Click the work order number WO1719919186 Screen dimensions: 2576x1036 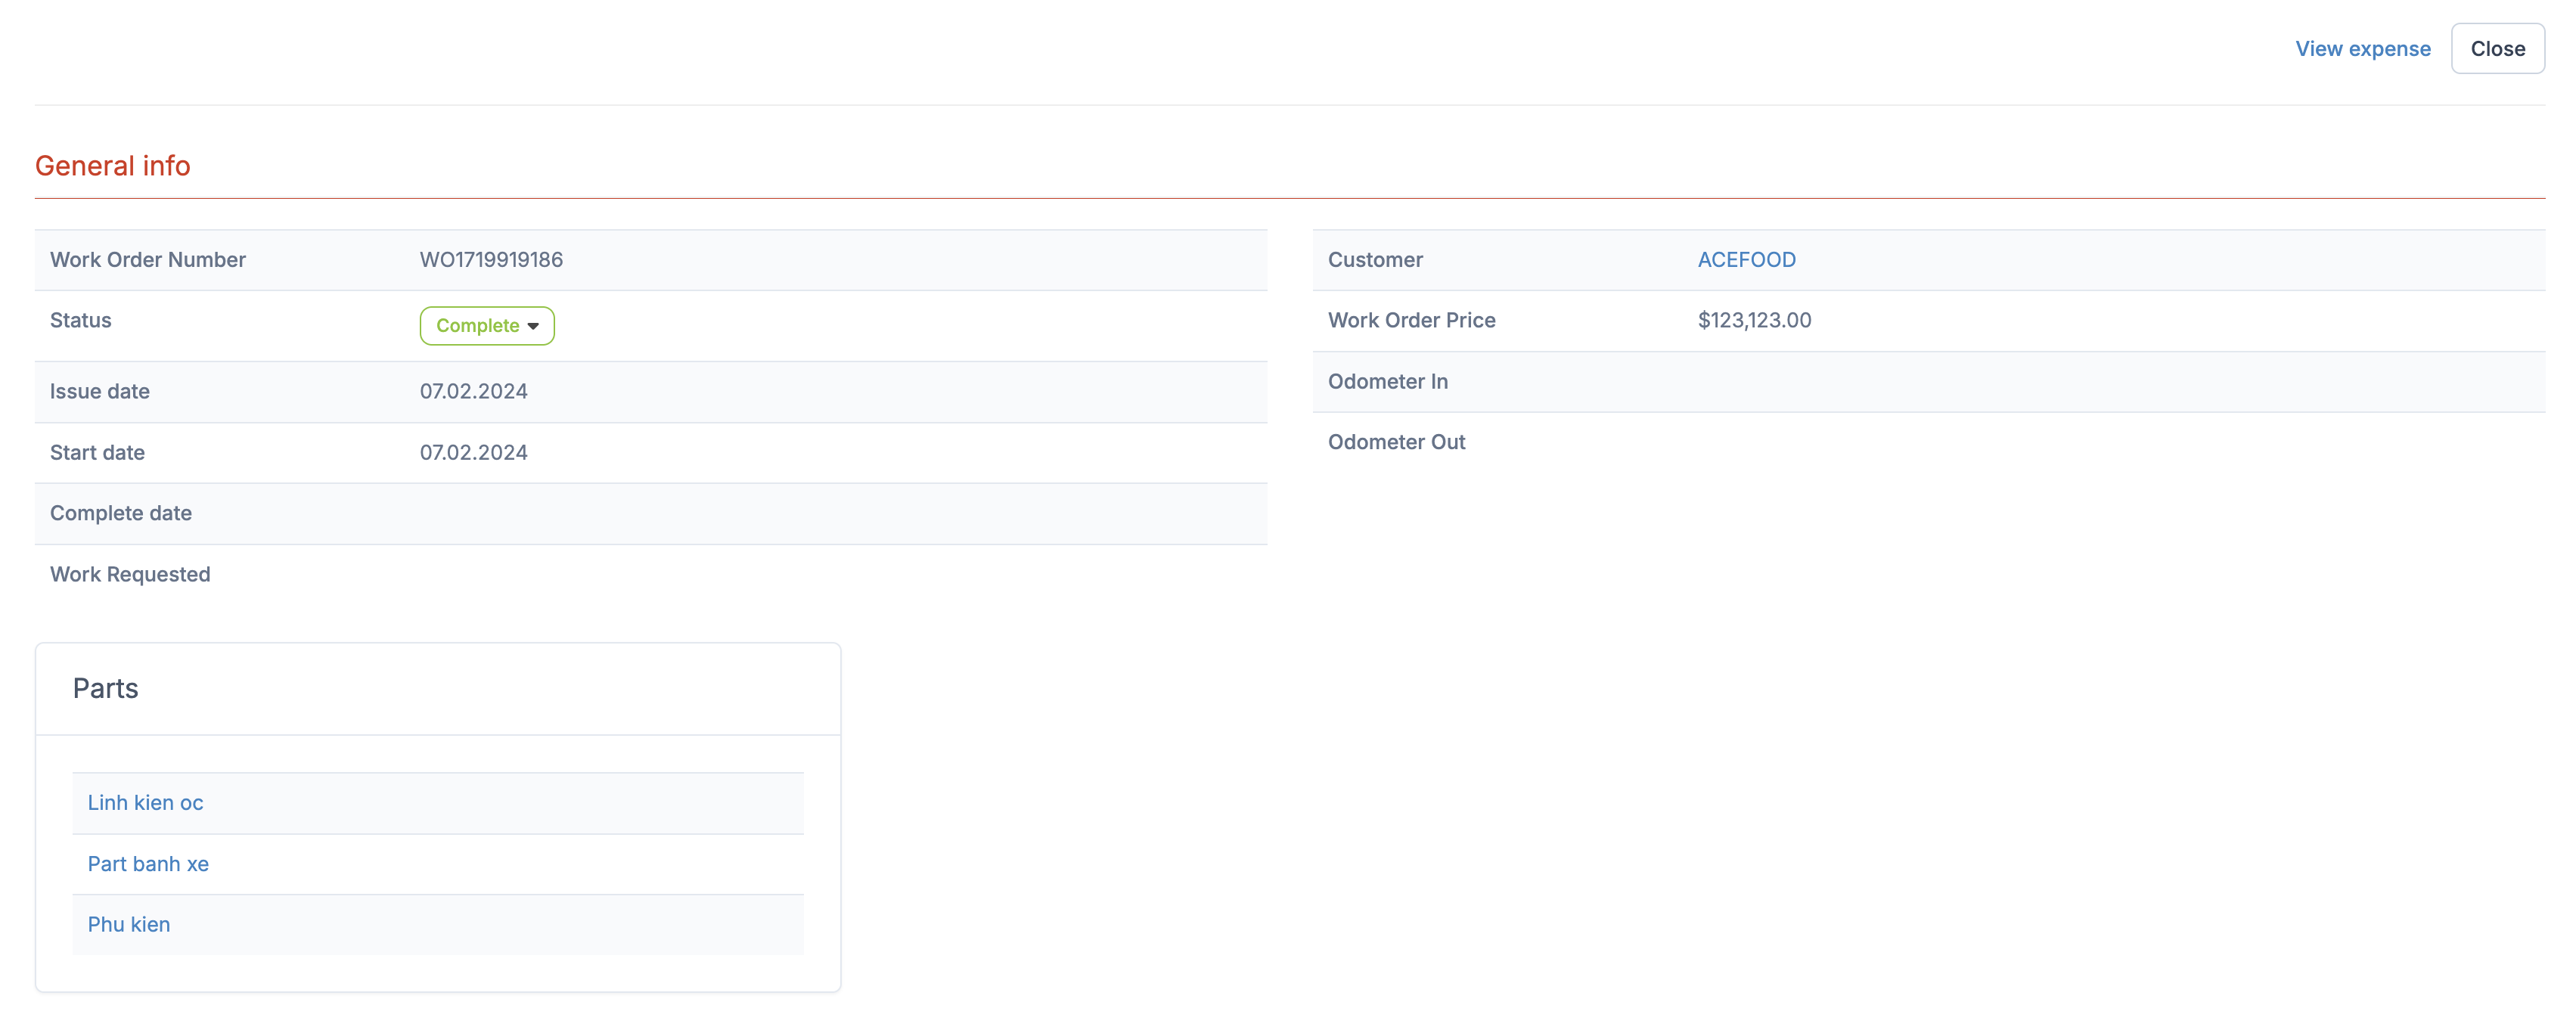pyautogui.click(x=491, y=260)
